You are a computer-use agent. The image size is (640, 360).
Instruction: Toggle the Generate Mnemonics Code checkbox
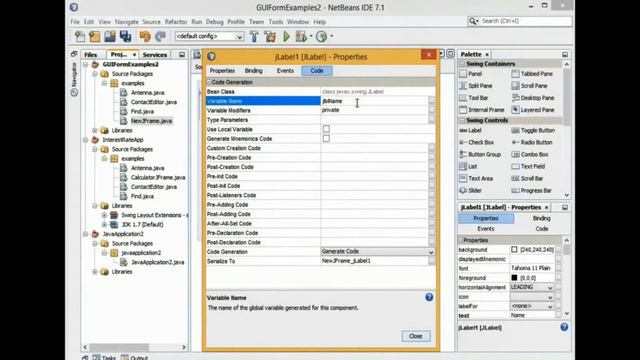[x=326, y=138]
